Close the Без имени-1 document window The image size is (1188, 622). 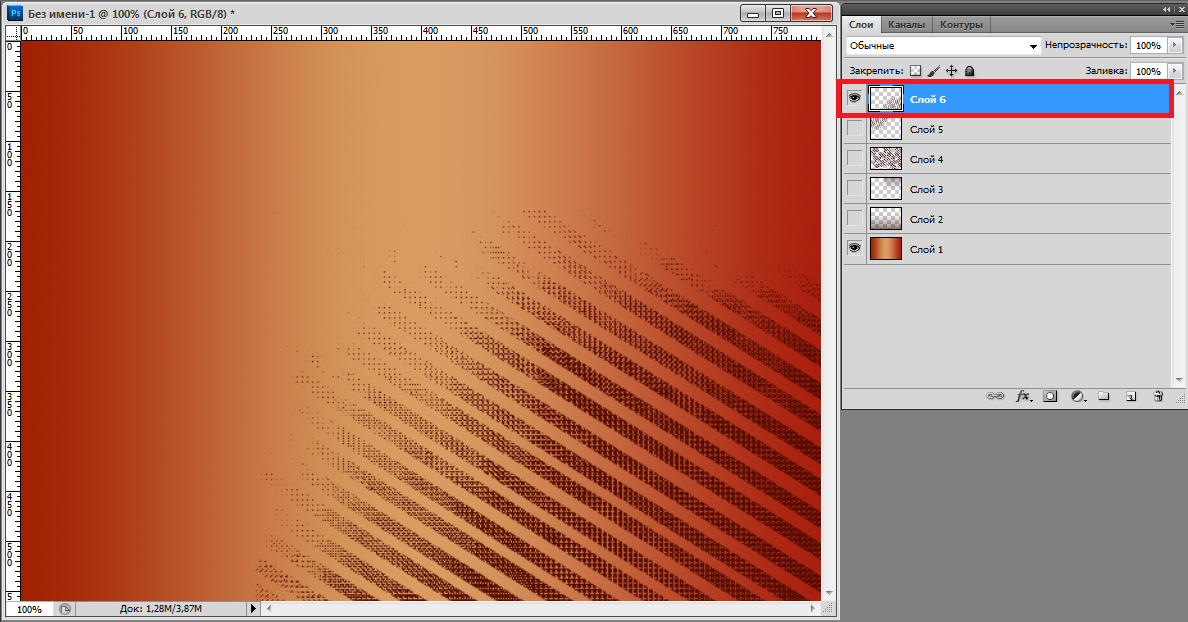(811, 13)
